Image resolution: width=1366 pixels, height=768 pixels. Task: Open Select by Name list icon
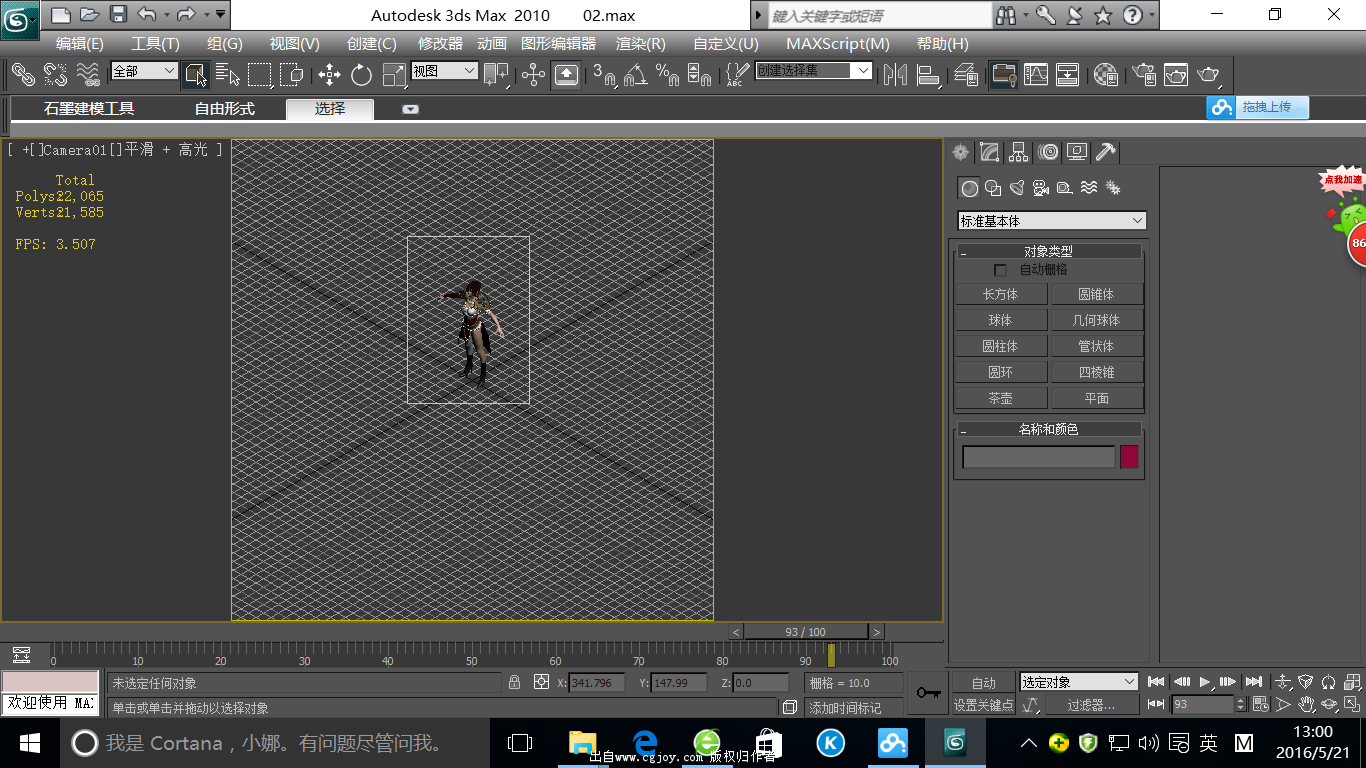[x=228, y=74]
